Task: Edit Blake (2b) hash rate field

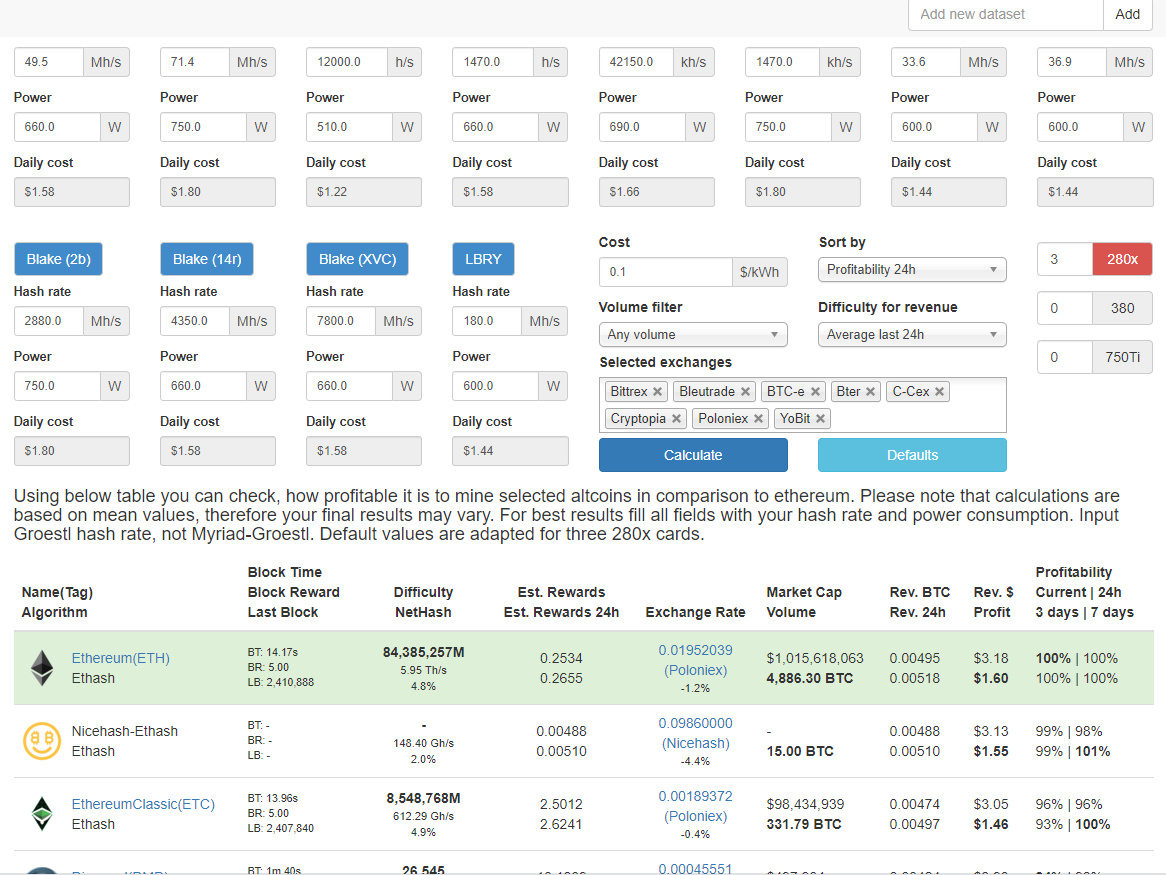Action: 48,321
